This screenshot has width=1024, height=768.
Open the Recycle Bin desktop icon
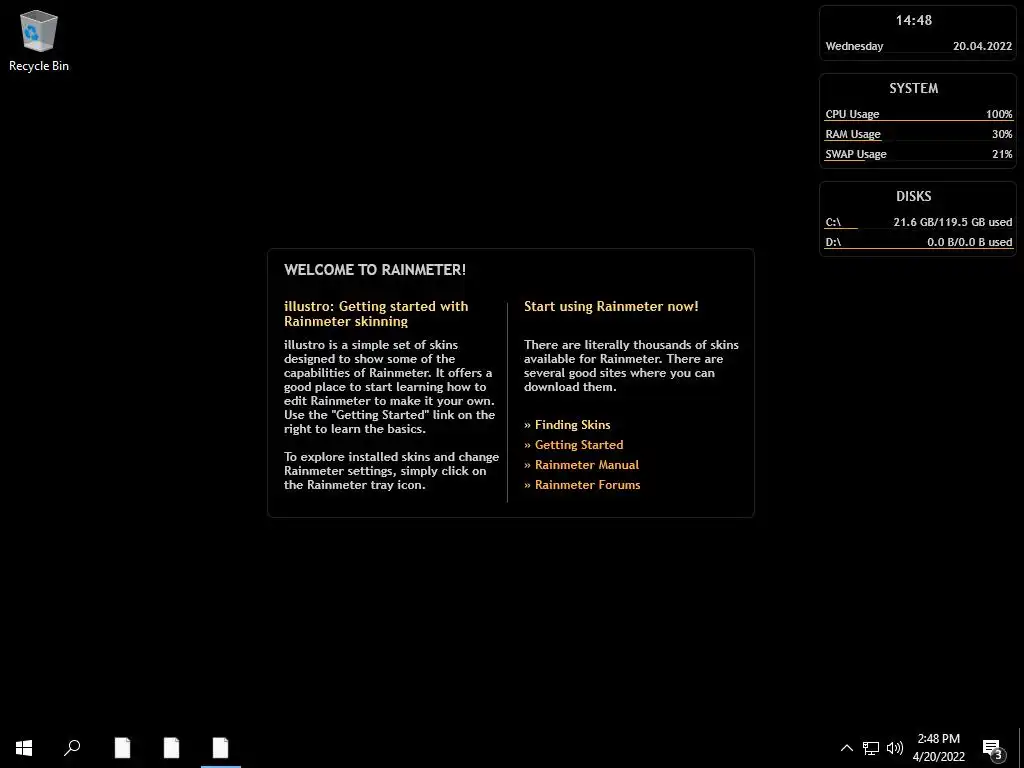tap(39, 40)
